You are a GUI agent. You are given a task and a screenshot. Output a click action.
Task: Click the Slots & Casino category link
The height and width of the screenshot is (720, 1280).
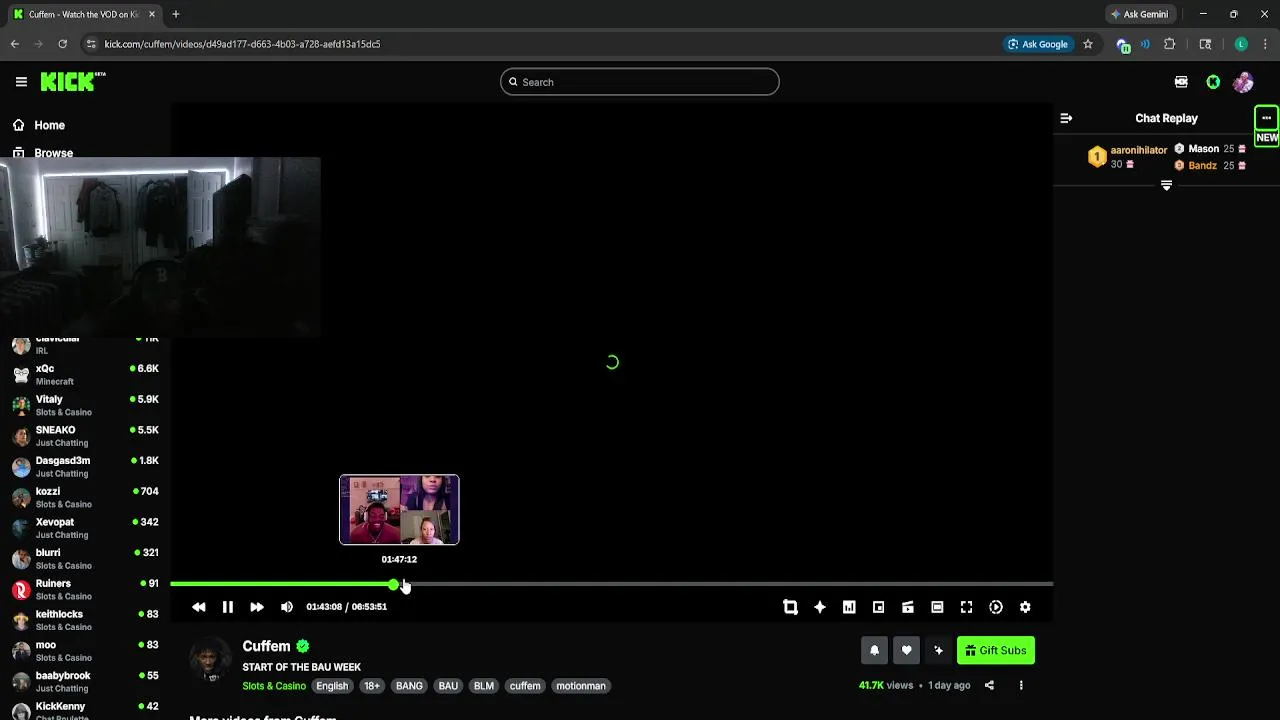click(x=274, y=686)
